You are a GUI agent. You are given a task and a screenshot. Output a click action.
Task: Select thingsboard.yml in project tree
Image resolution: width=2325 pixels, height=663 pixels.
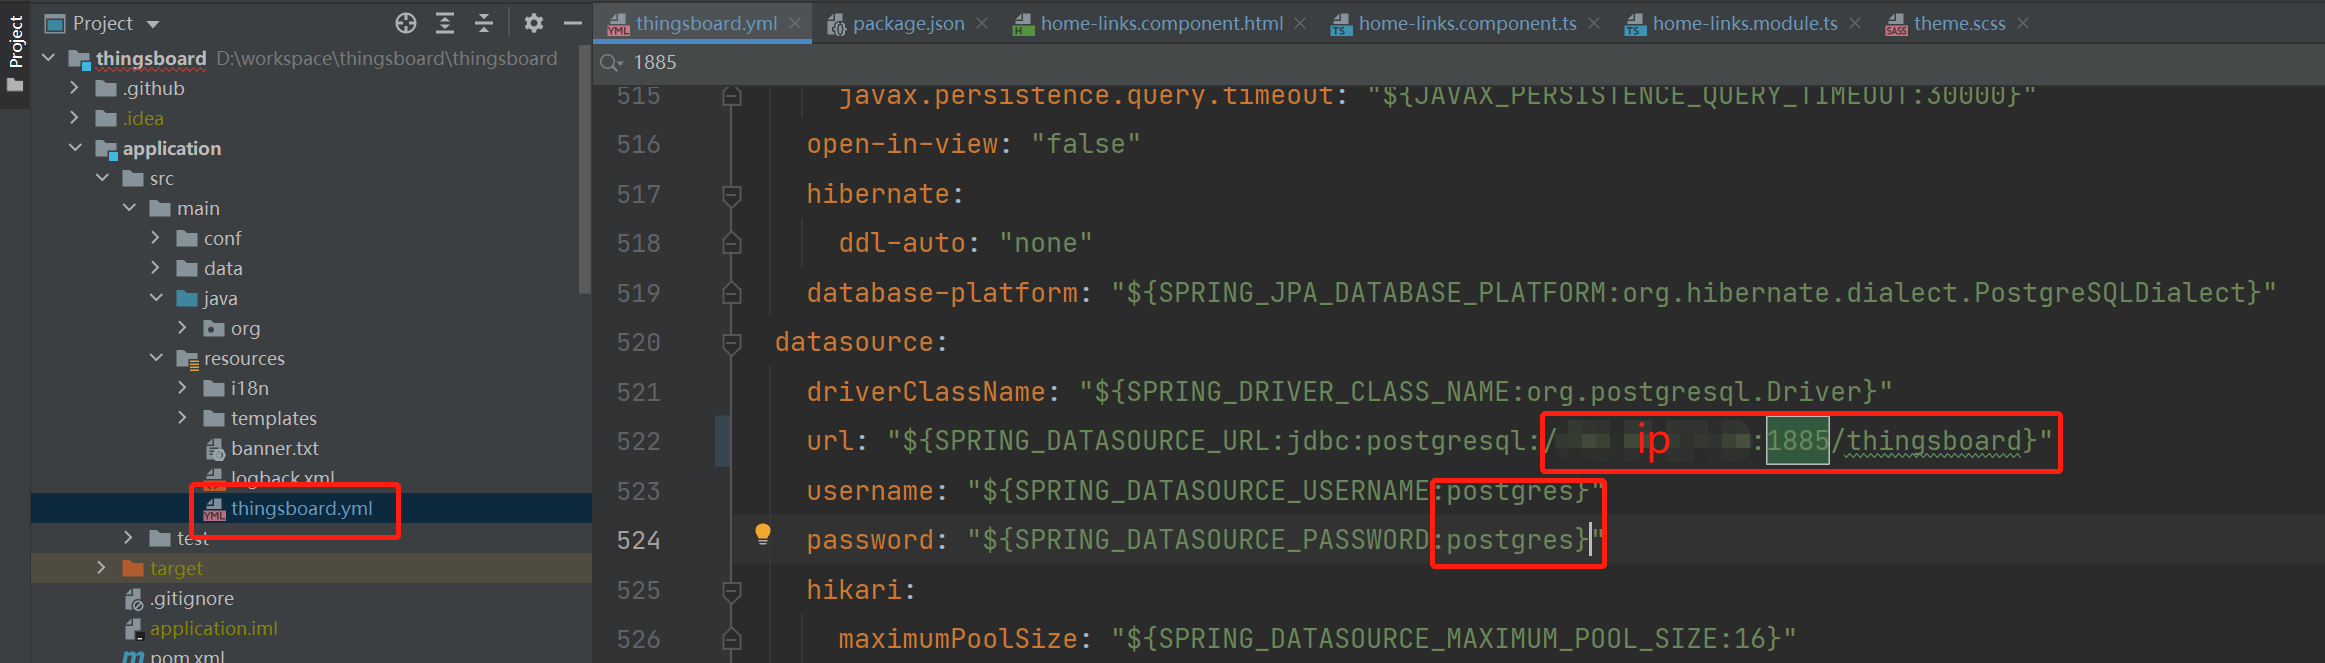(x=301, y=508)
